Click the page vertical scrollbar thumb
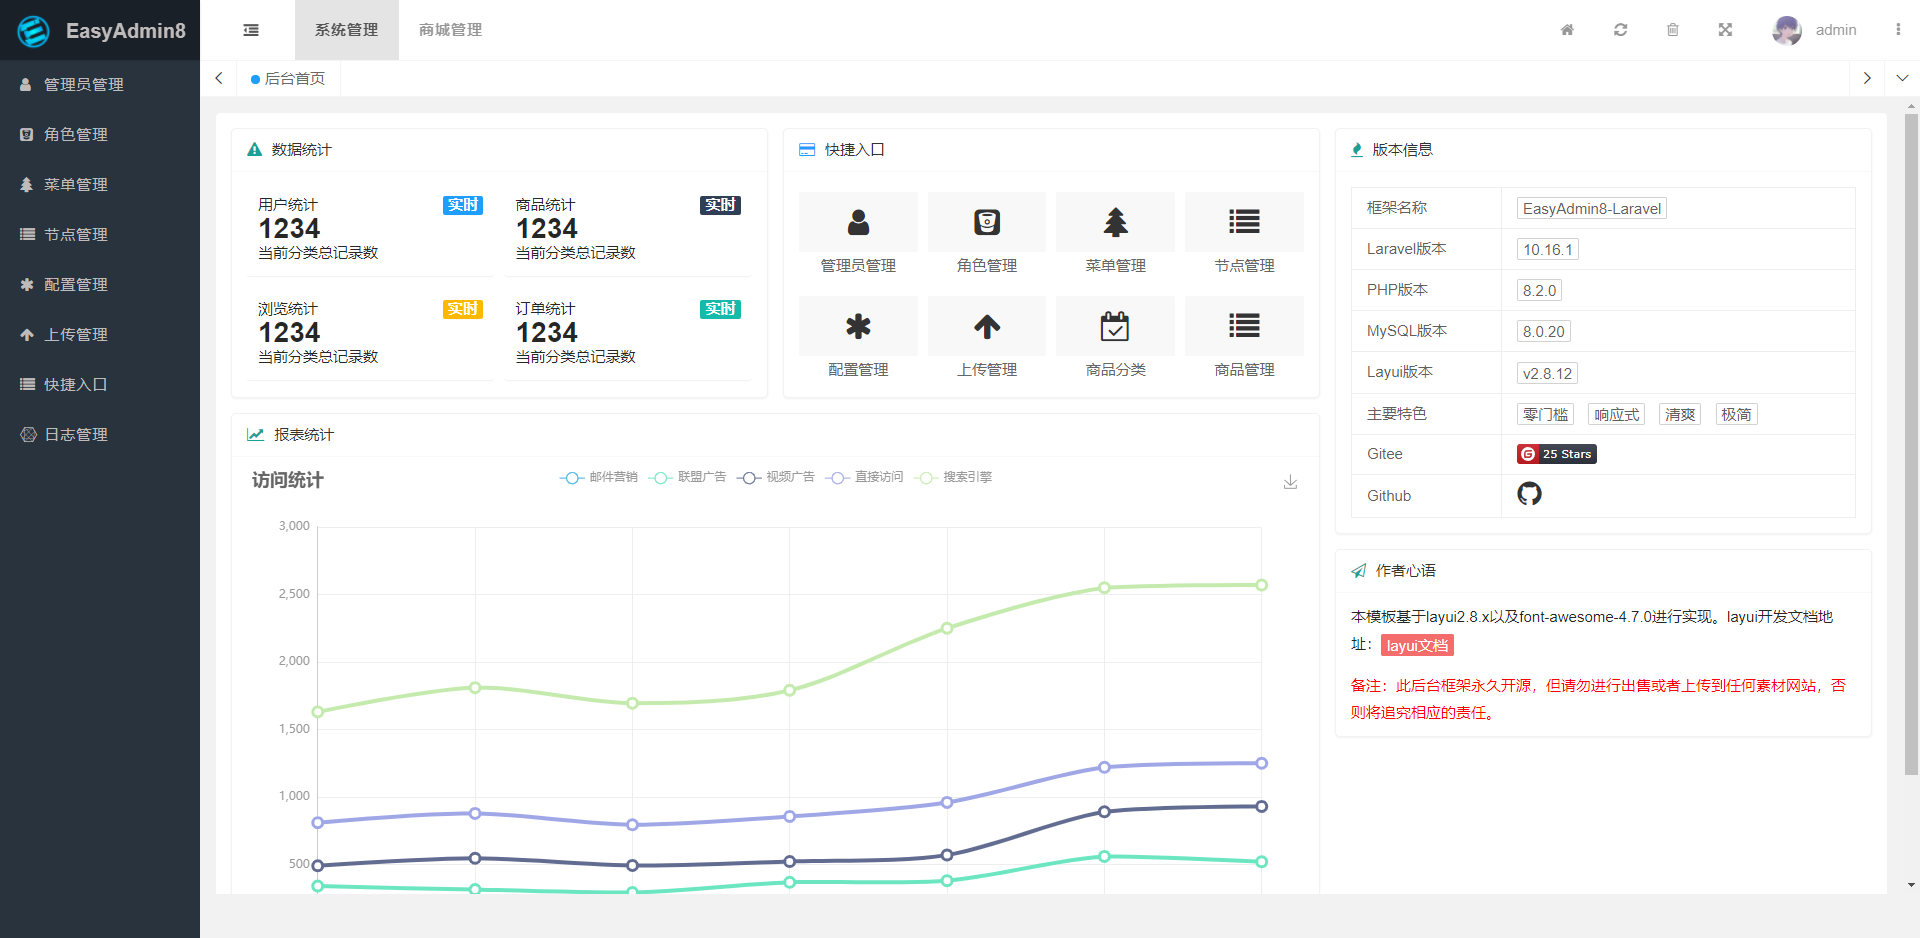This screenshot has height=938, width=1920. pyautogui.click(x=1911, y=444)
